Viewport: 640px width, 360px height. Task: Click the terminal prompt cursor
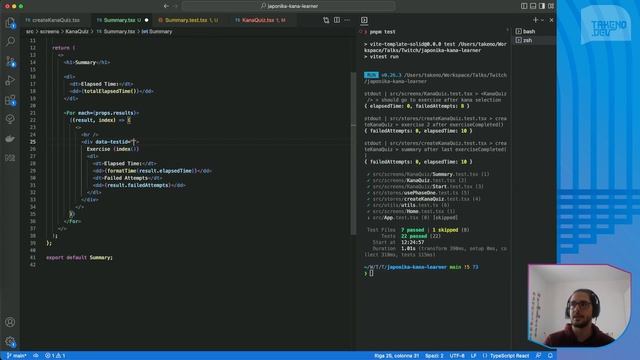(371, 273)
